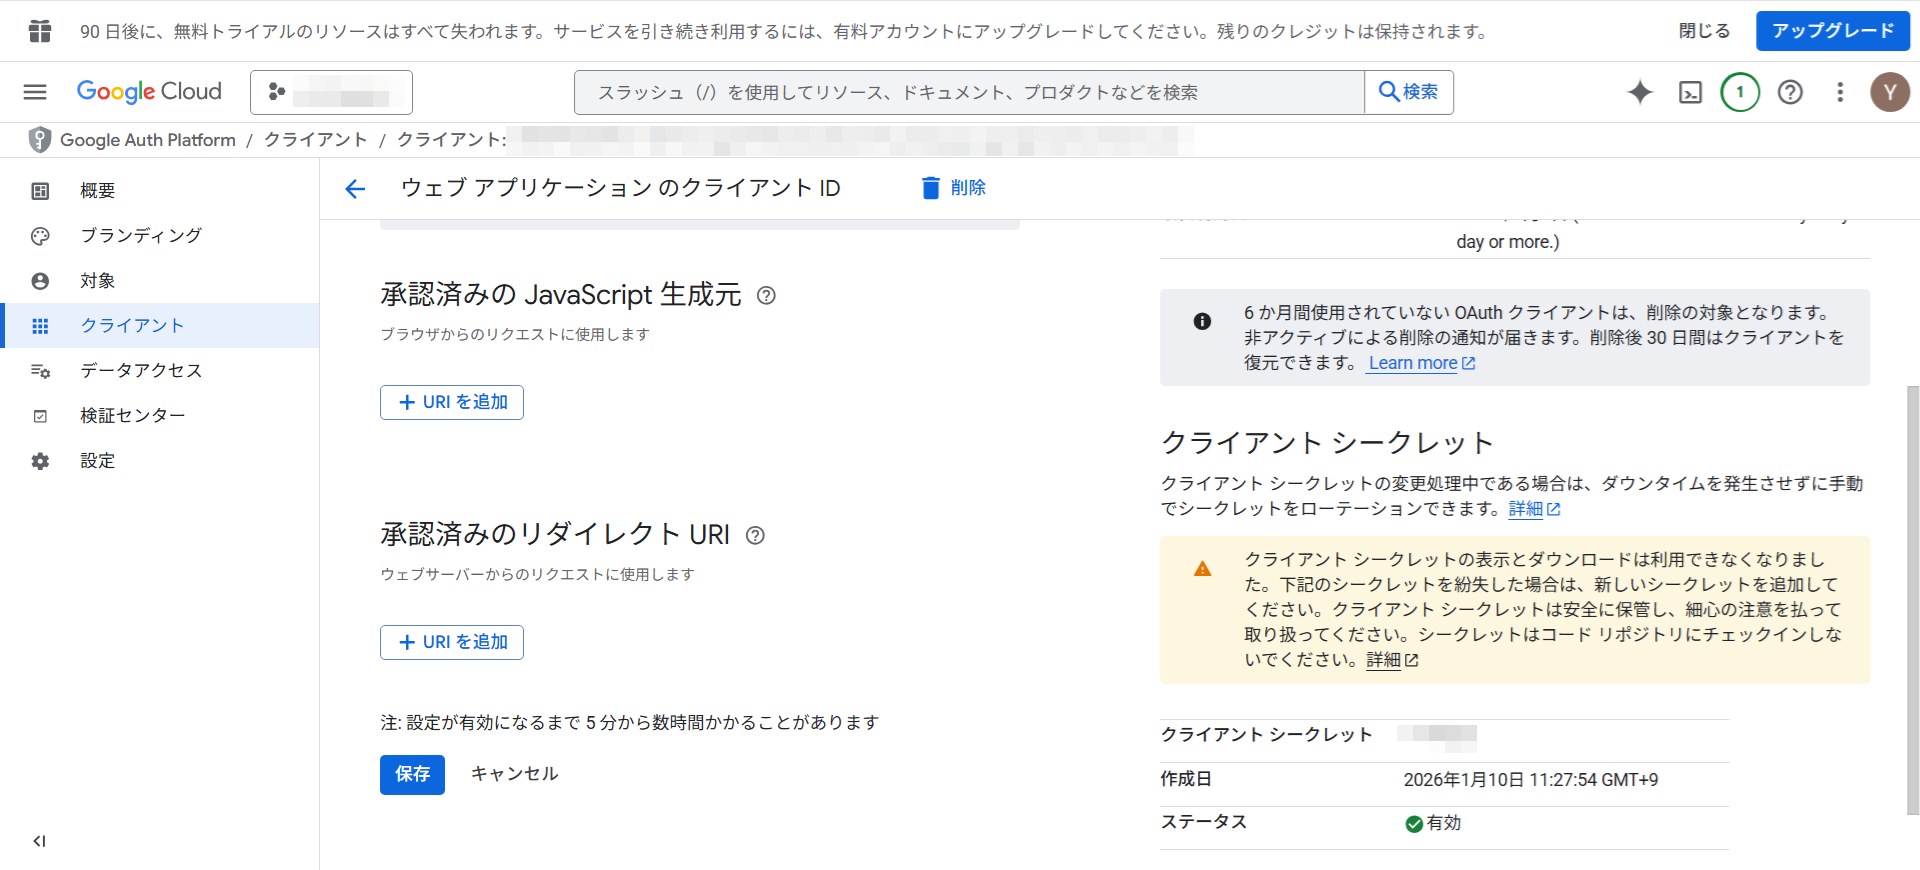The image size is (1920, 870).
Task: Activate Cloud Shell terminal icon
Action: coord(1690,92)
